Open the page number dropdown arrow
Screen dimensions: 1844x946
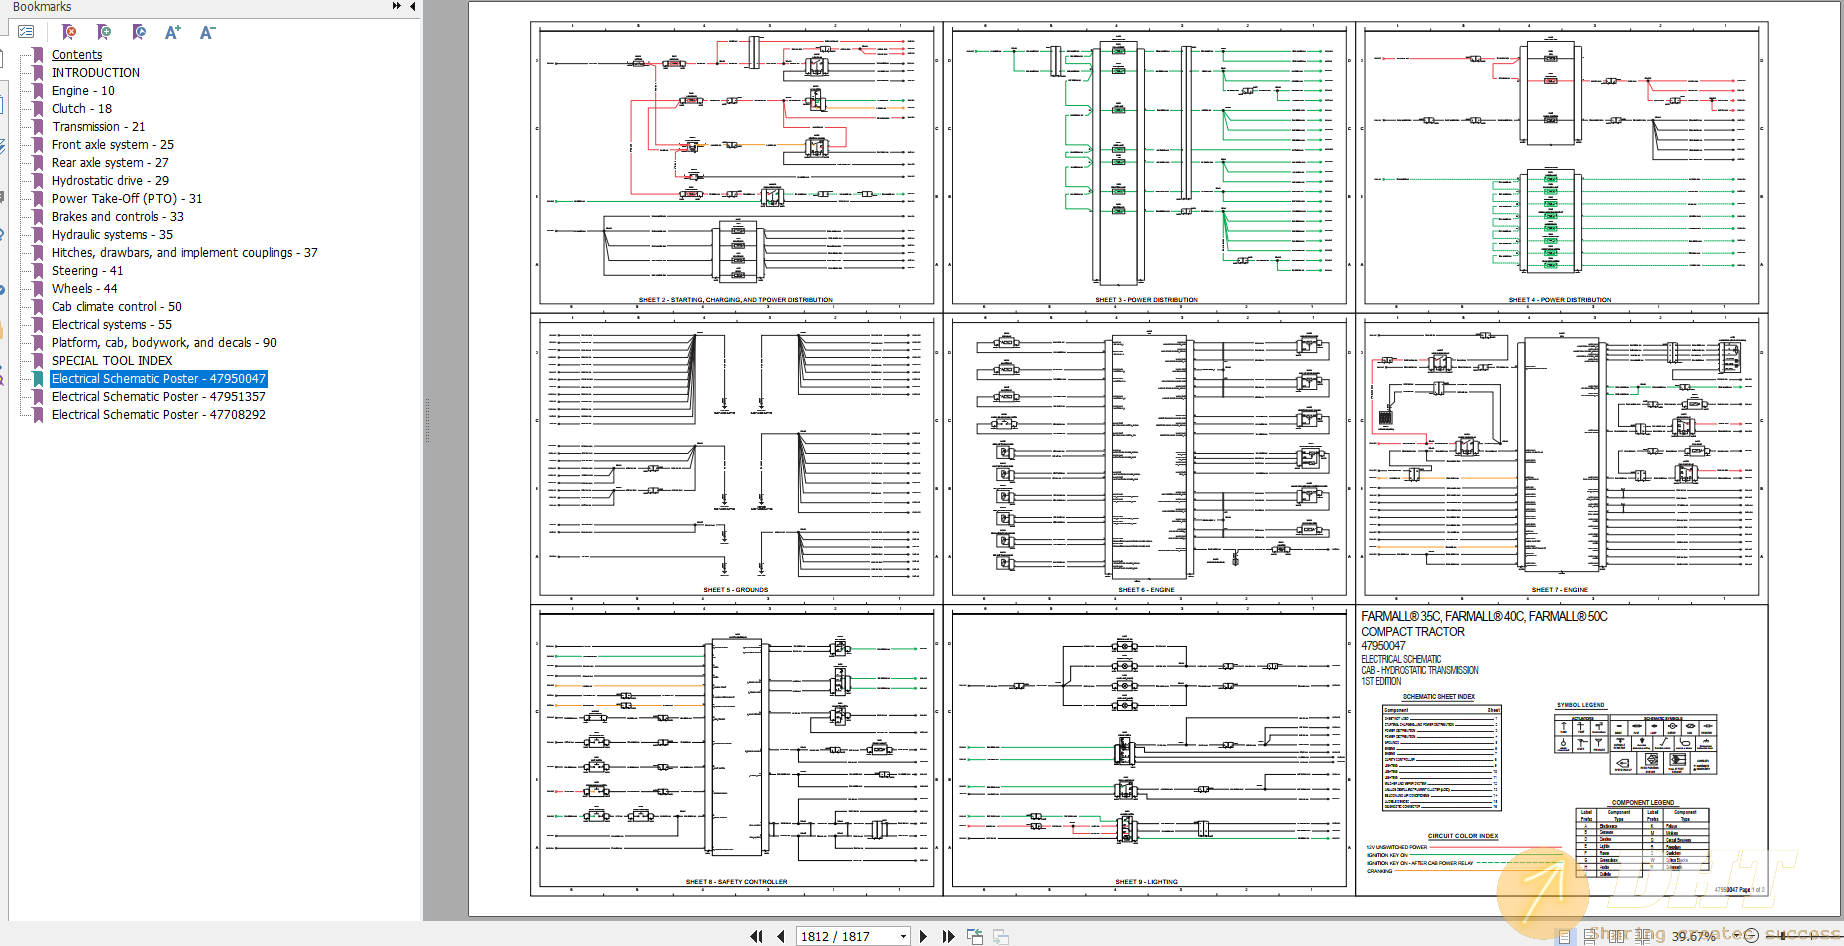903,936
